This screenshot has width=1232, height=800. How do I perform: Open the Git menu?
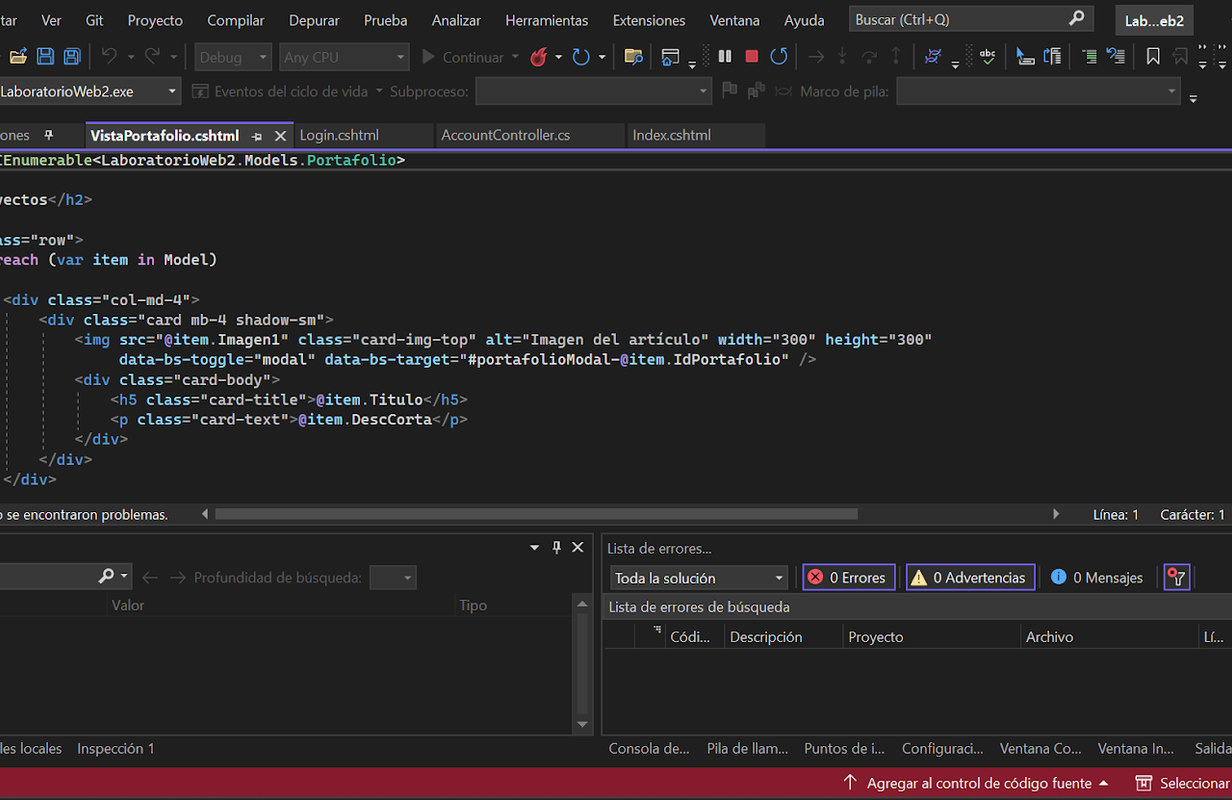[94, 20]
